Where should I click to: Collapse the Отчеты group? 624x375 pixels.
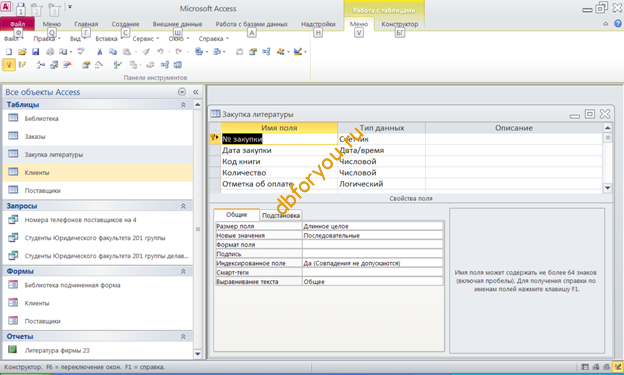pyautogui.click(x=183, y=336)
